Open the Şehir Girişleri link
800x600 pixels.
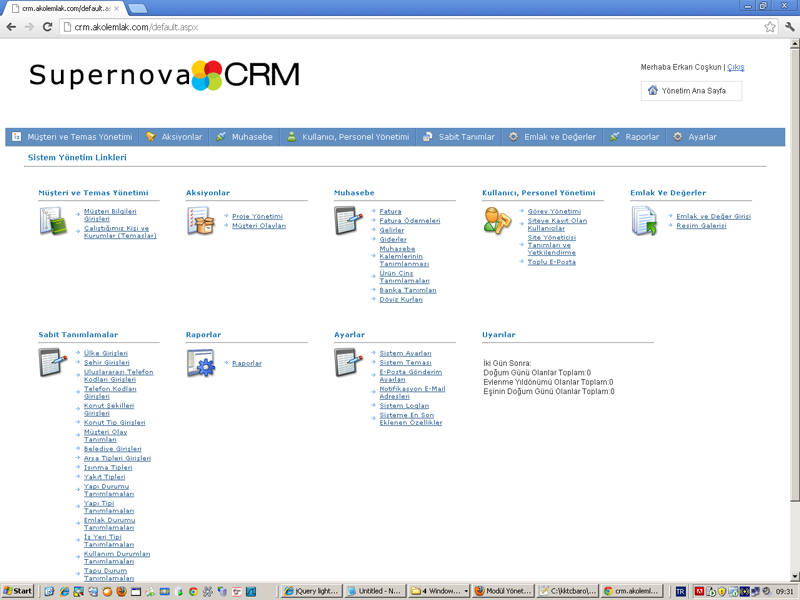coord(107,362)
